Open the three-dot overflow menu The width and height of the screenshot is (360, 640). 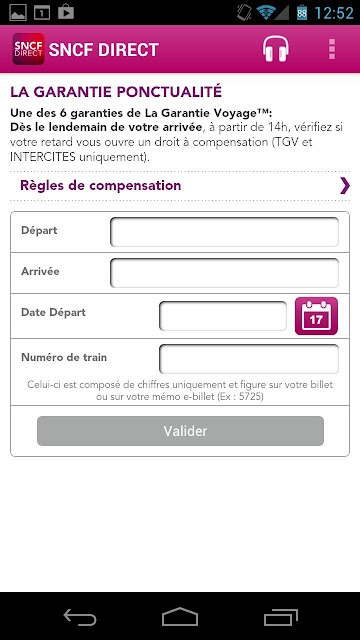332,49
